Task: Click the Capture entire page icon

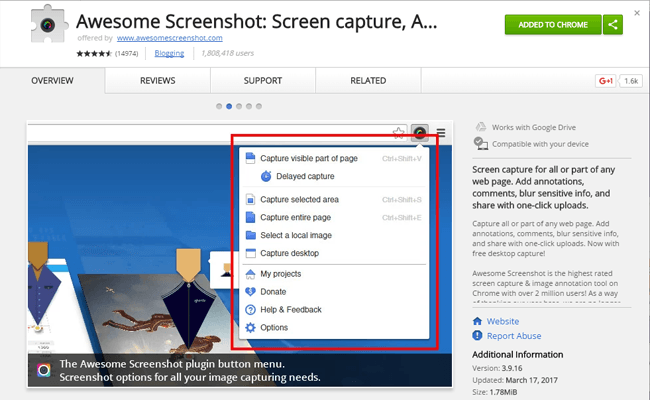Action: 250,217
